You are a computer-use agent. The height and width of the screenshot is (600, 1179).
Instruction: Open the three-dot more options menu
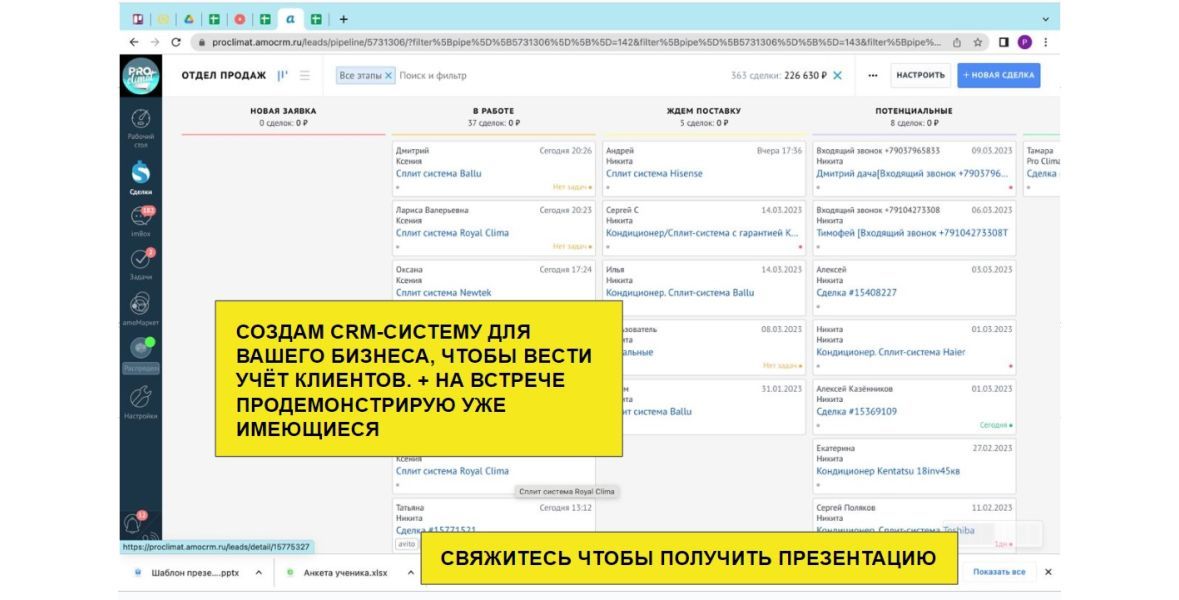pos(872,75)
